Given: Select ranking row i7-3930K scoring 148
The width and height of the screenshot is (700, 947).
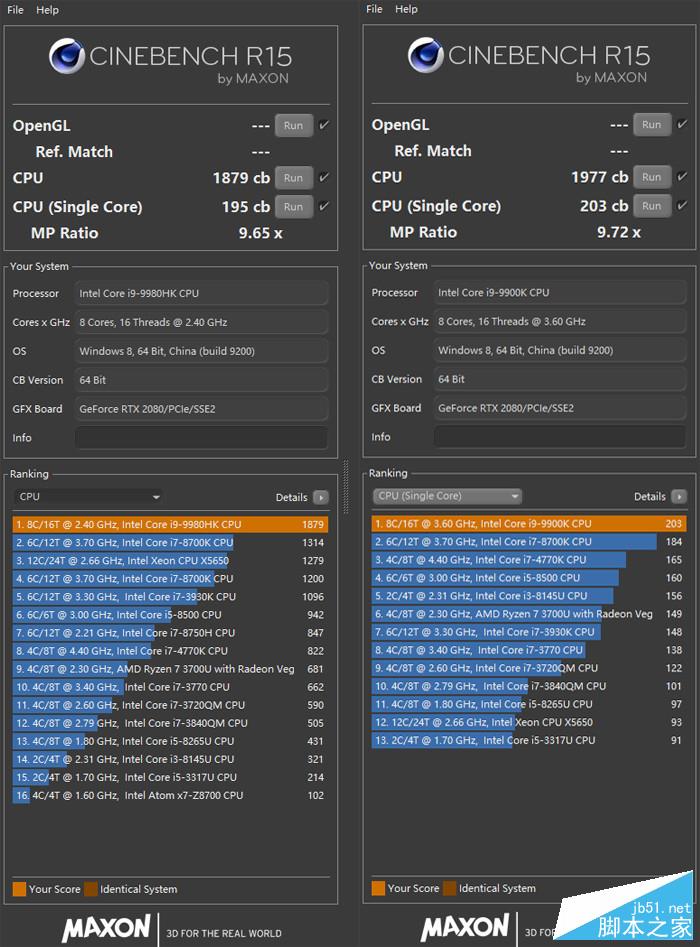Looking at the screenshot, I should (x=529, y=632).
